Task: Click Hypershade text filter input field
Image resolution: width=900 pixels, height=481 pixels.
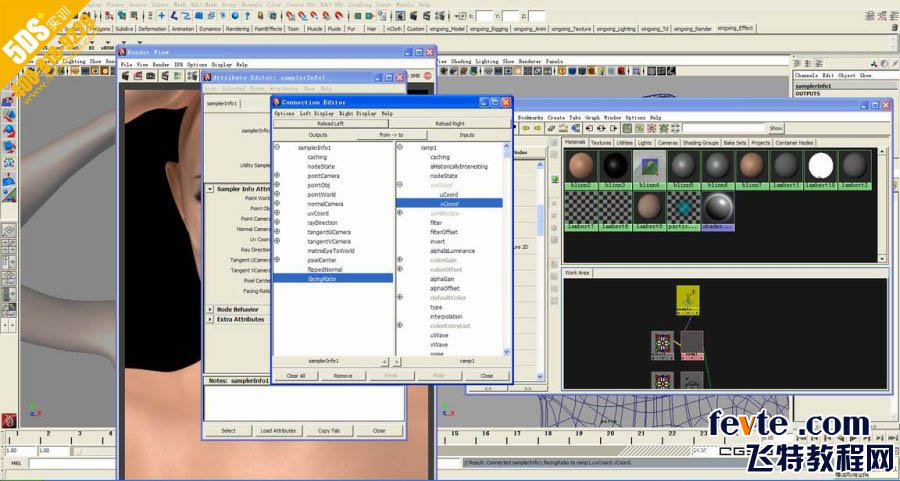Action: point(725,128)
